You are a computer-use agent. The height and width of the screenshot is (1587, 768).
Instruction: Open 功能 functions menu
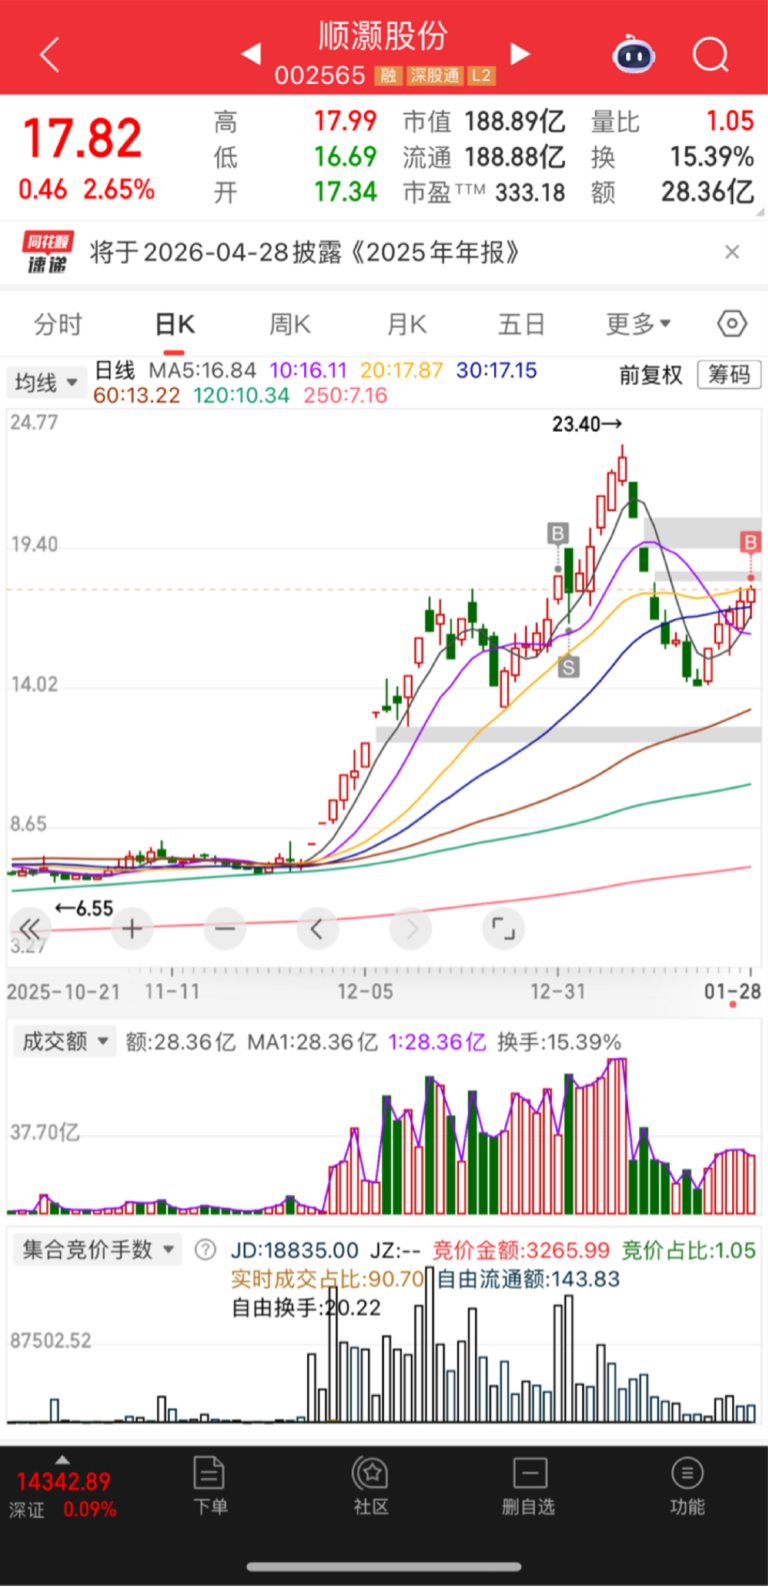coord(687,1486)
